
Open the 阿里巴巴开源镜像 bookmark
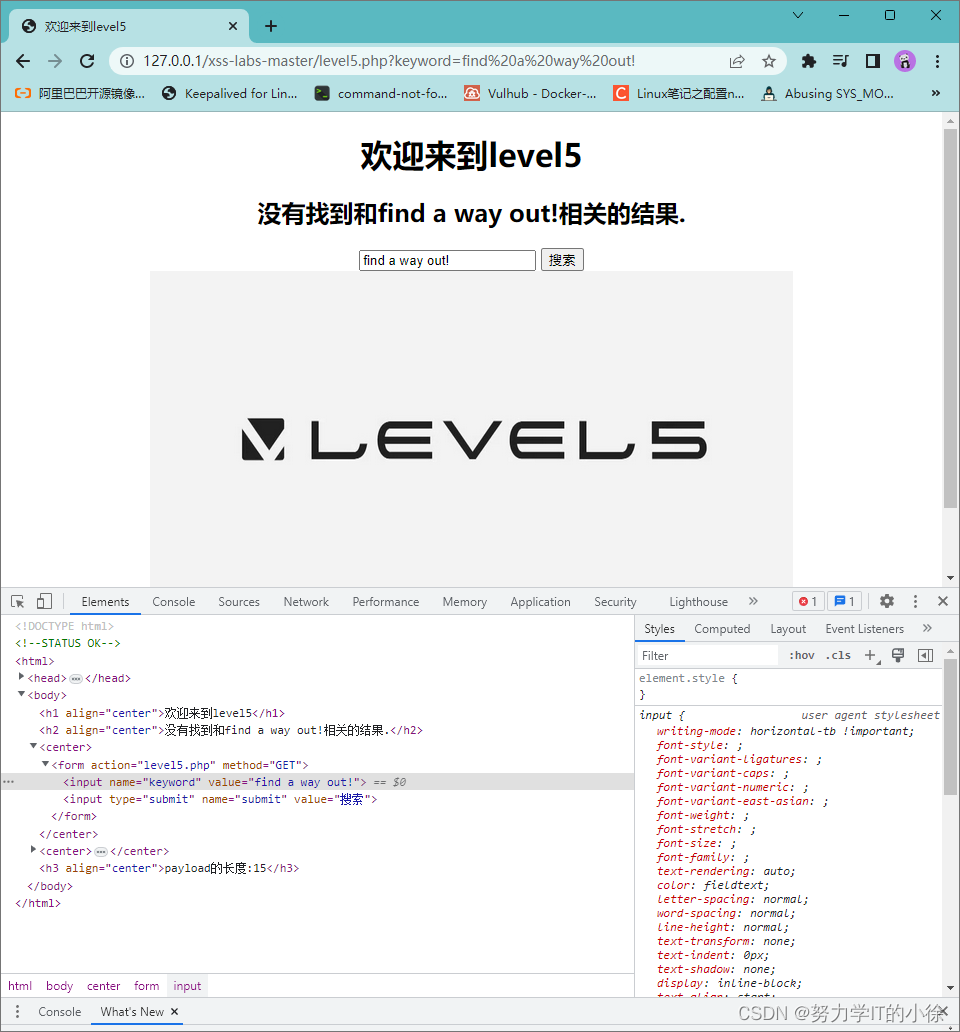pos(80,93)
